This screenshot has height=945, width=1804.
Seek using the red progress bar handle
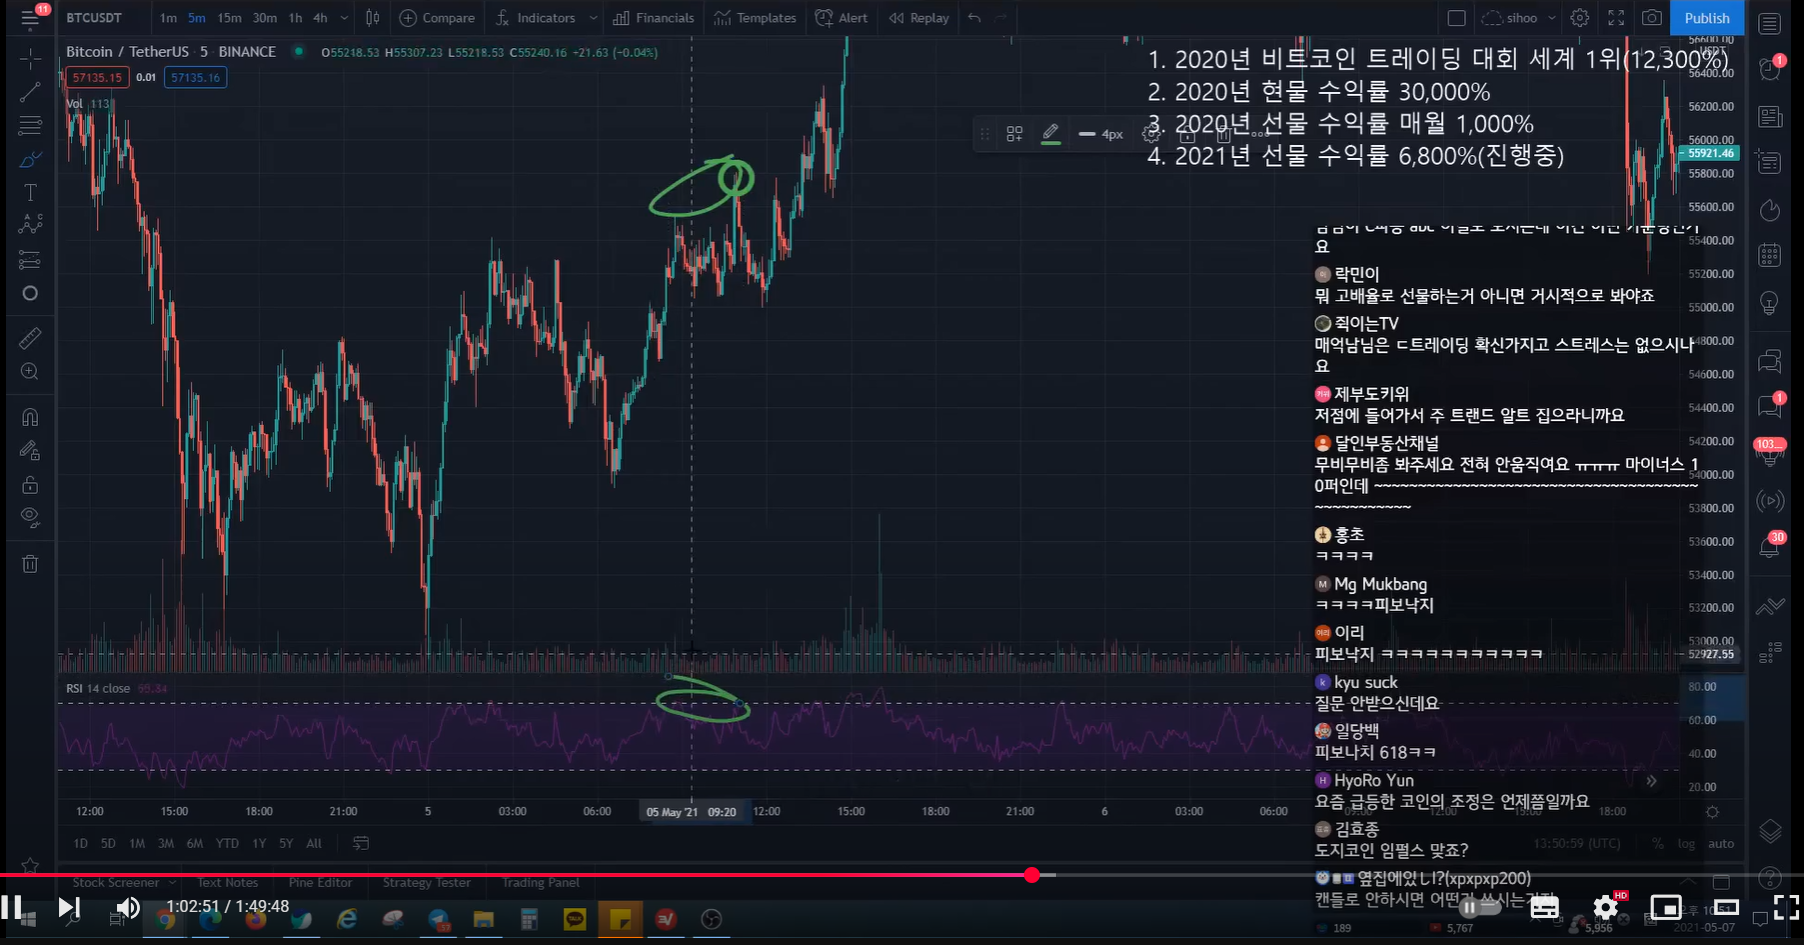[1032, 875]
